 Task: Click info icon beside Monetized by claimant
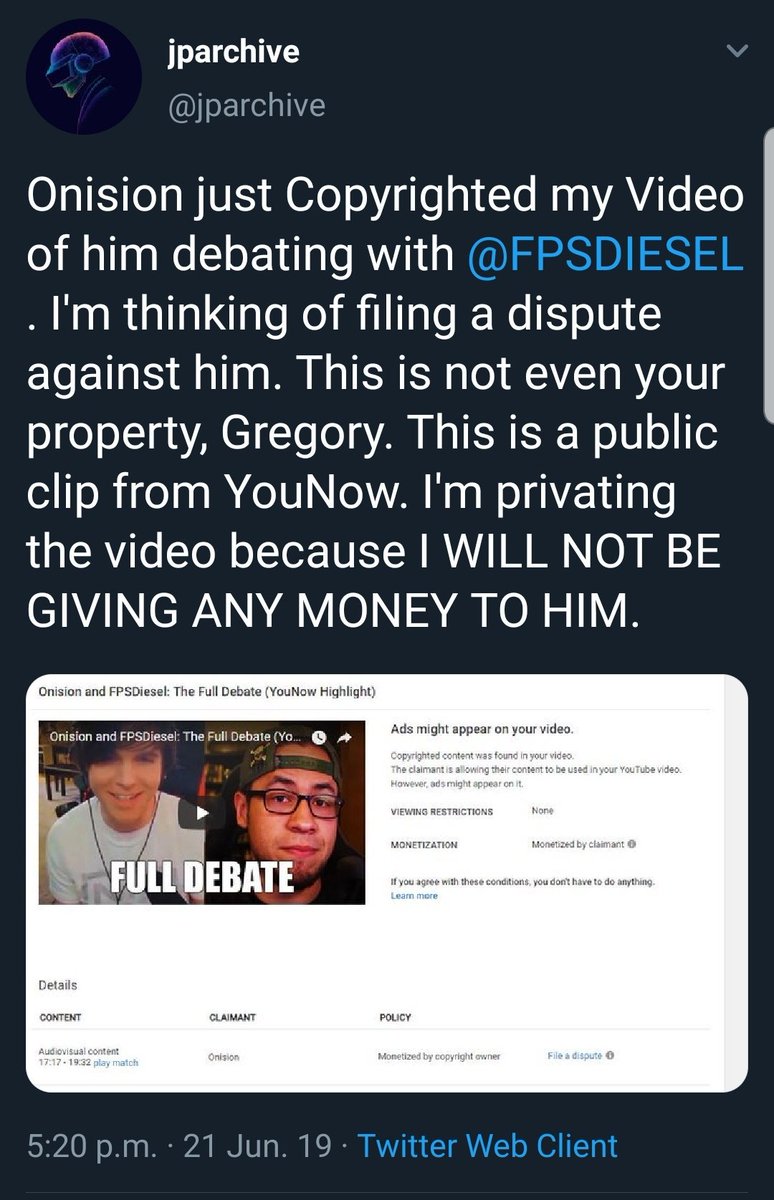632,844
